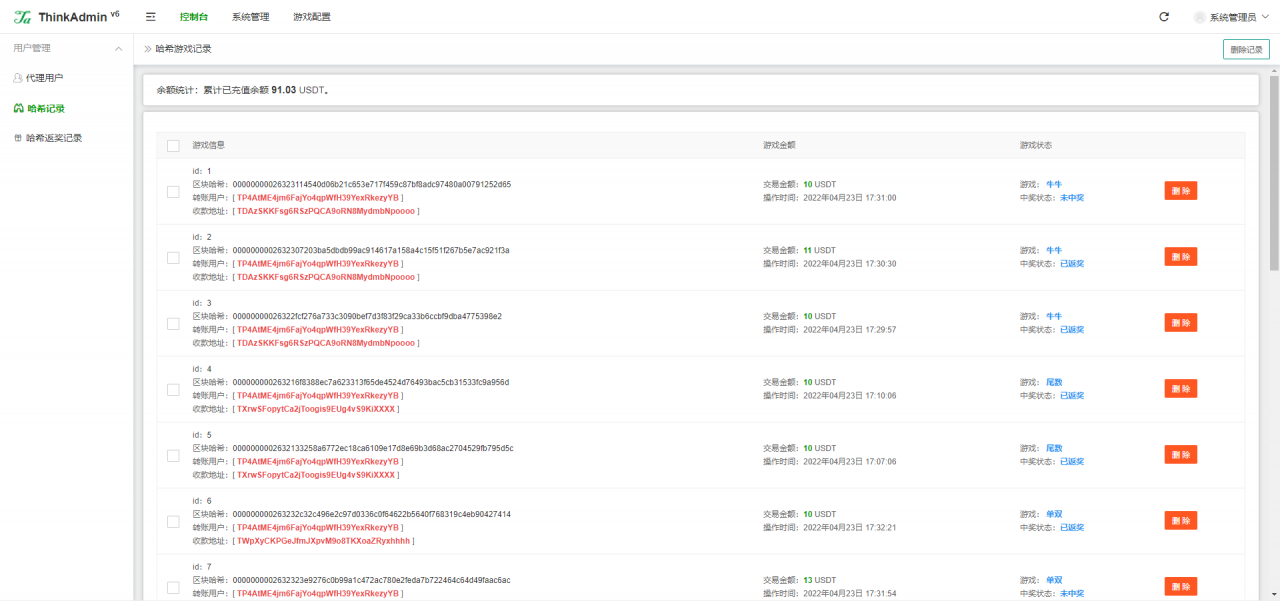This screenshot has width=1280, height=601.
Task: Check the checkbox for record id 1
Action: 173,192
